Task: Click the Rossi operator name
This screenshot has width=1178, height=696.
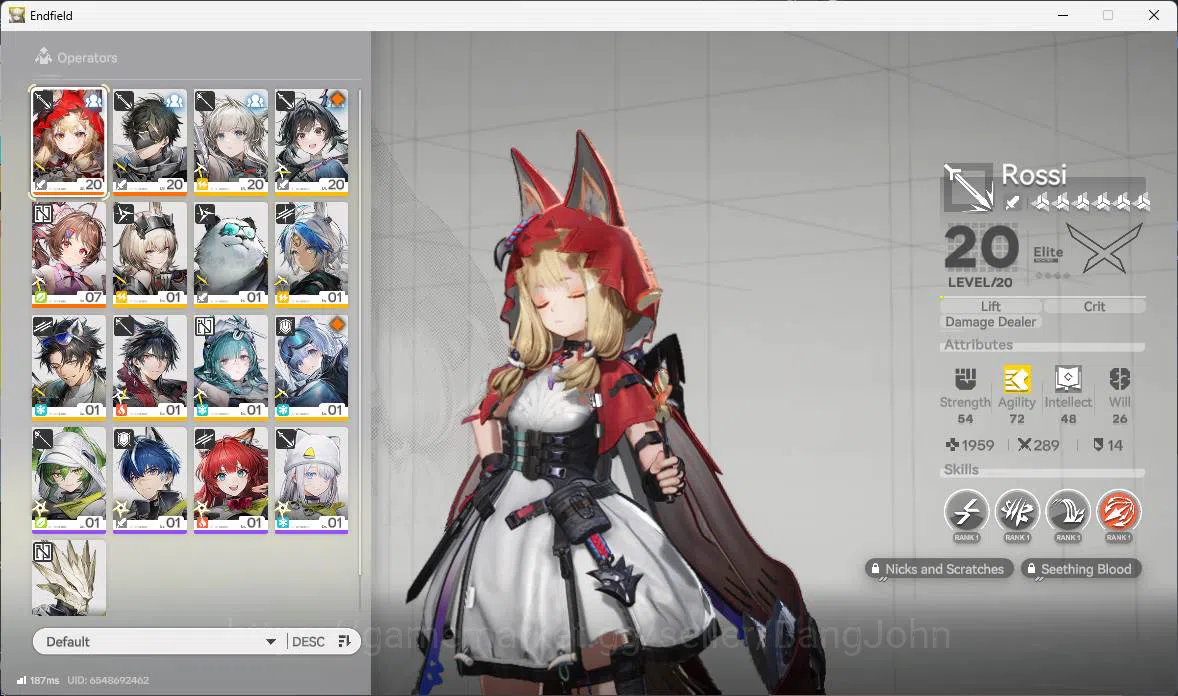Action: pyautogui.click(x=1034, y=175)
